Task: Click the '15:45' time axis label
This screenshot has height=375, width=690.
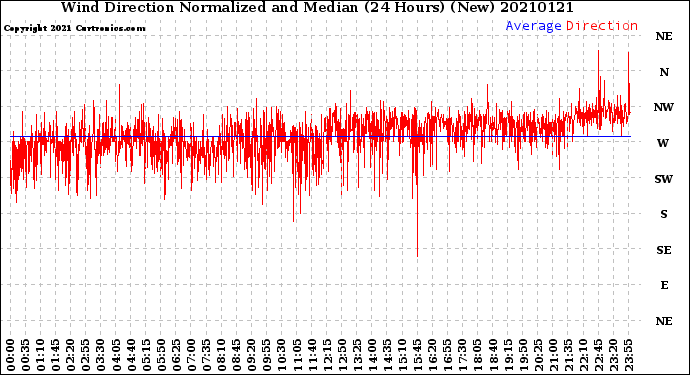Action: (417, 356)
